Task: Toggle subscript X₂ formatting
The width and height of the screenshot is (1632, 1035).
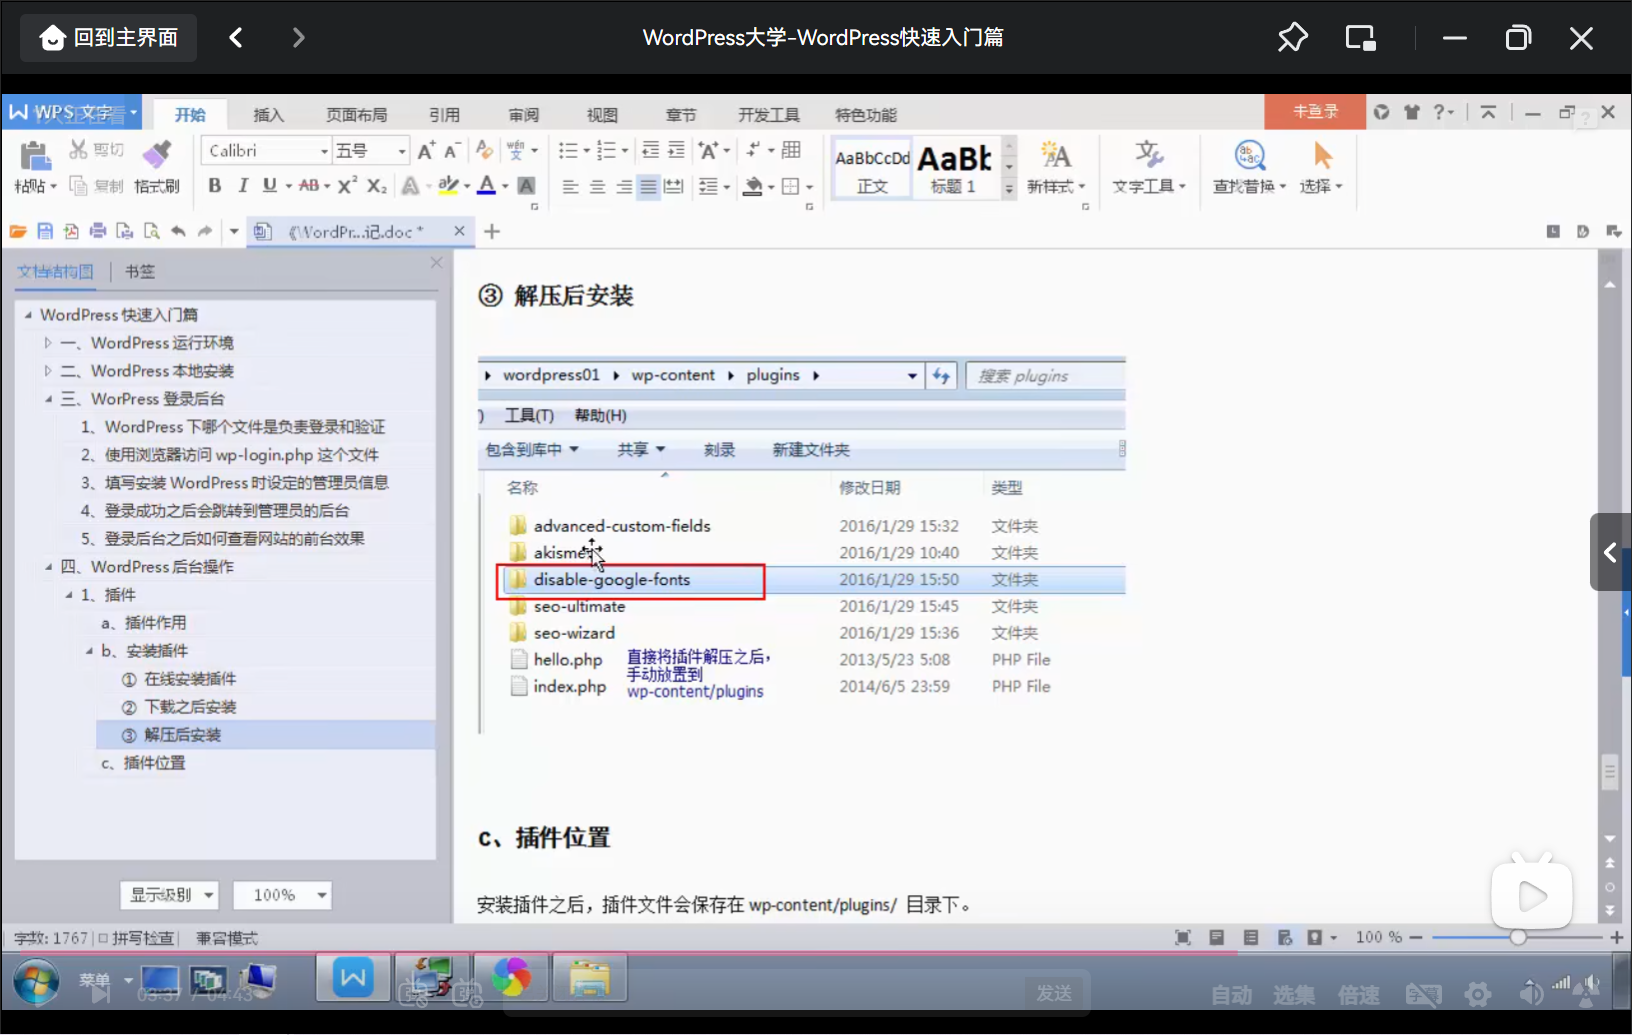Action: 376,186
